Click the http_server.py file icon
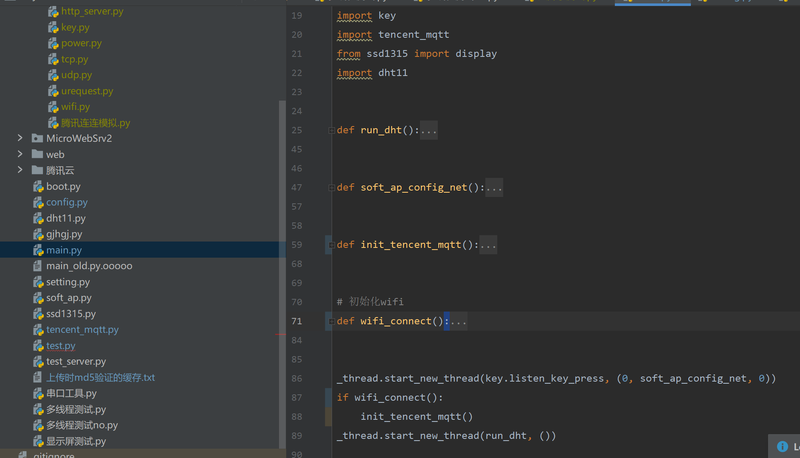The width and height of the screenshot is (800, 458). (x=53, y=11)
